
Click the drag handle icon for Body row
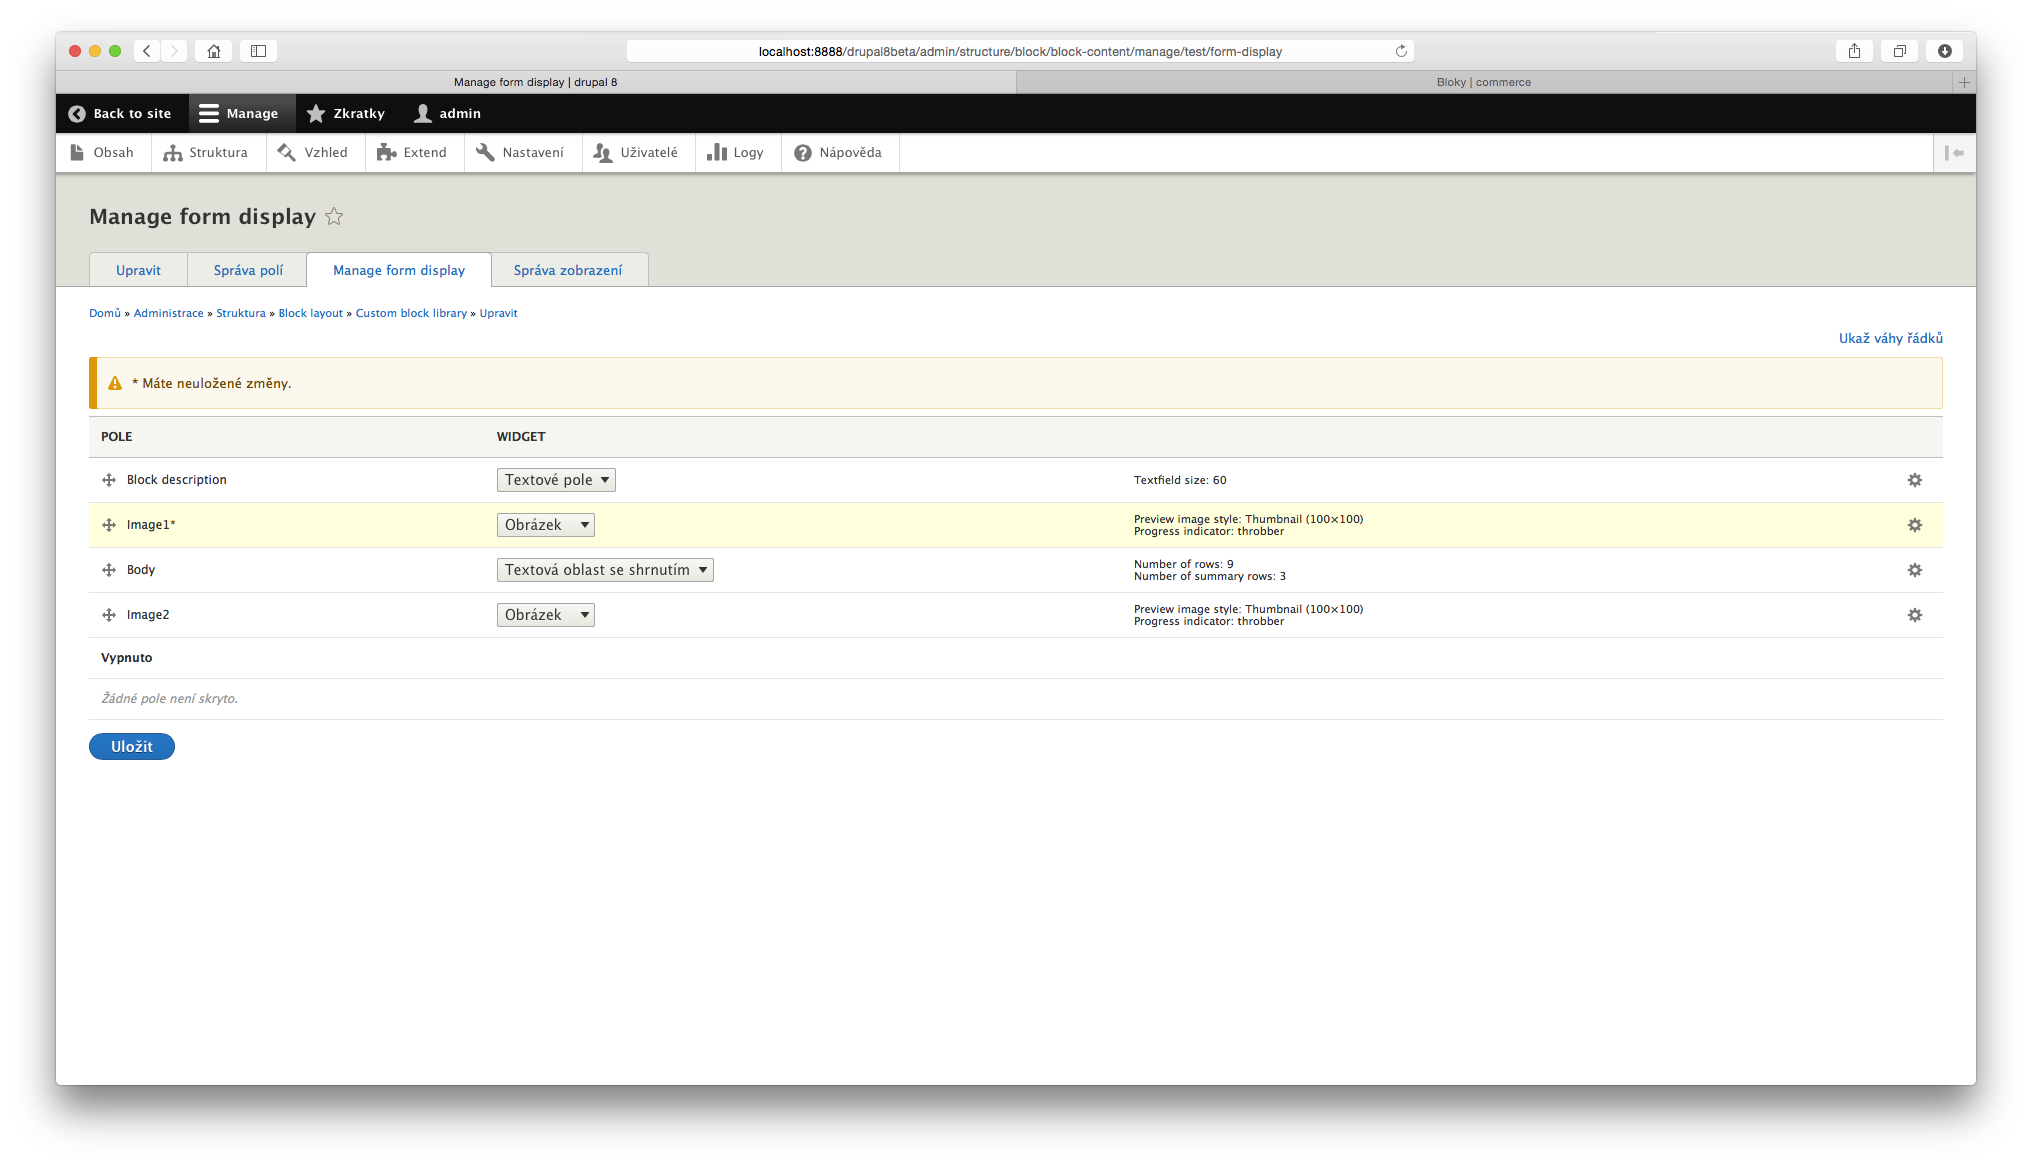[110, 569]
